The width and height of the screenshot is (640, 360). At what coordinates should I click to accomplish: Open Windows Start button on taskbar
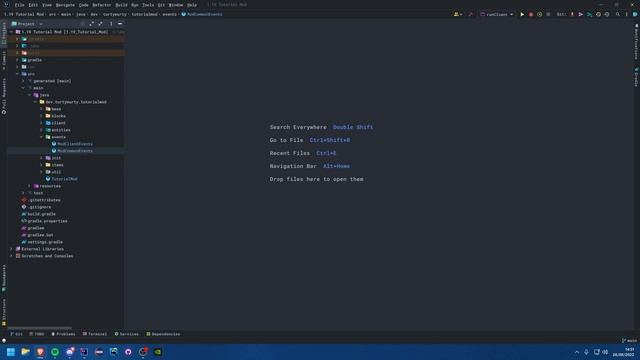click(x=11, y=352)
